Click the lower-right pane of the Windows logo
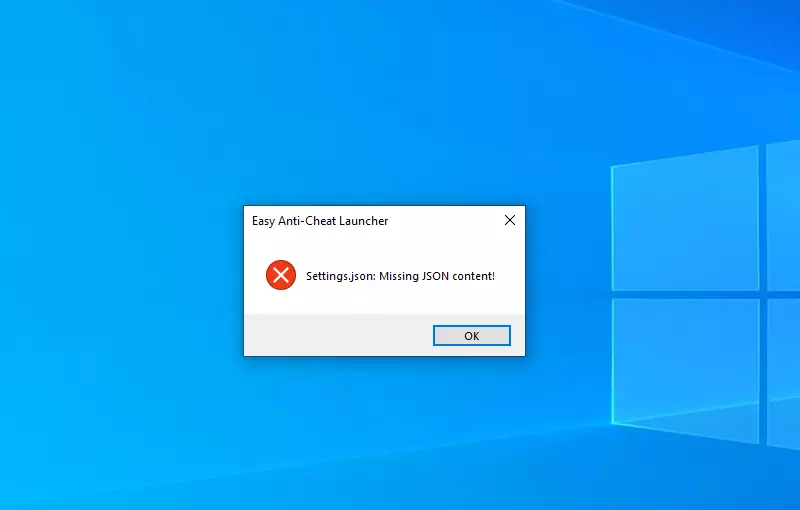 coord(784,375)
